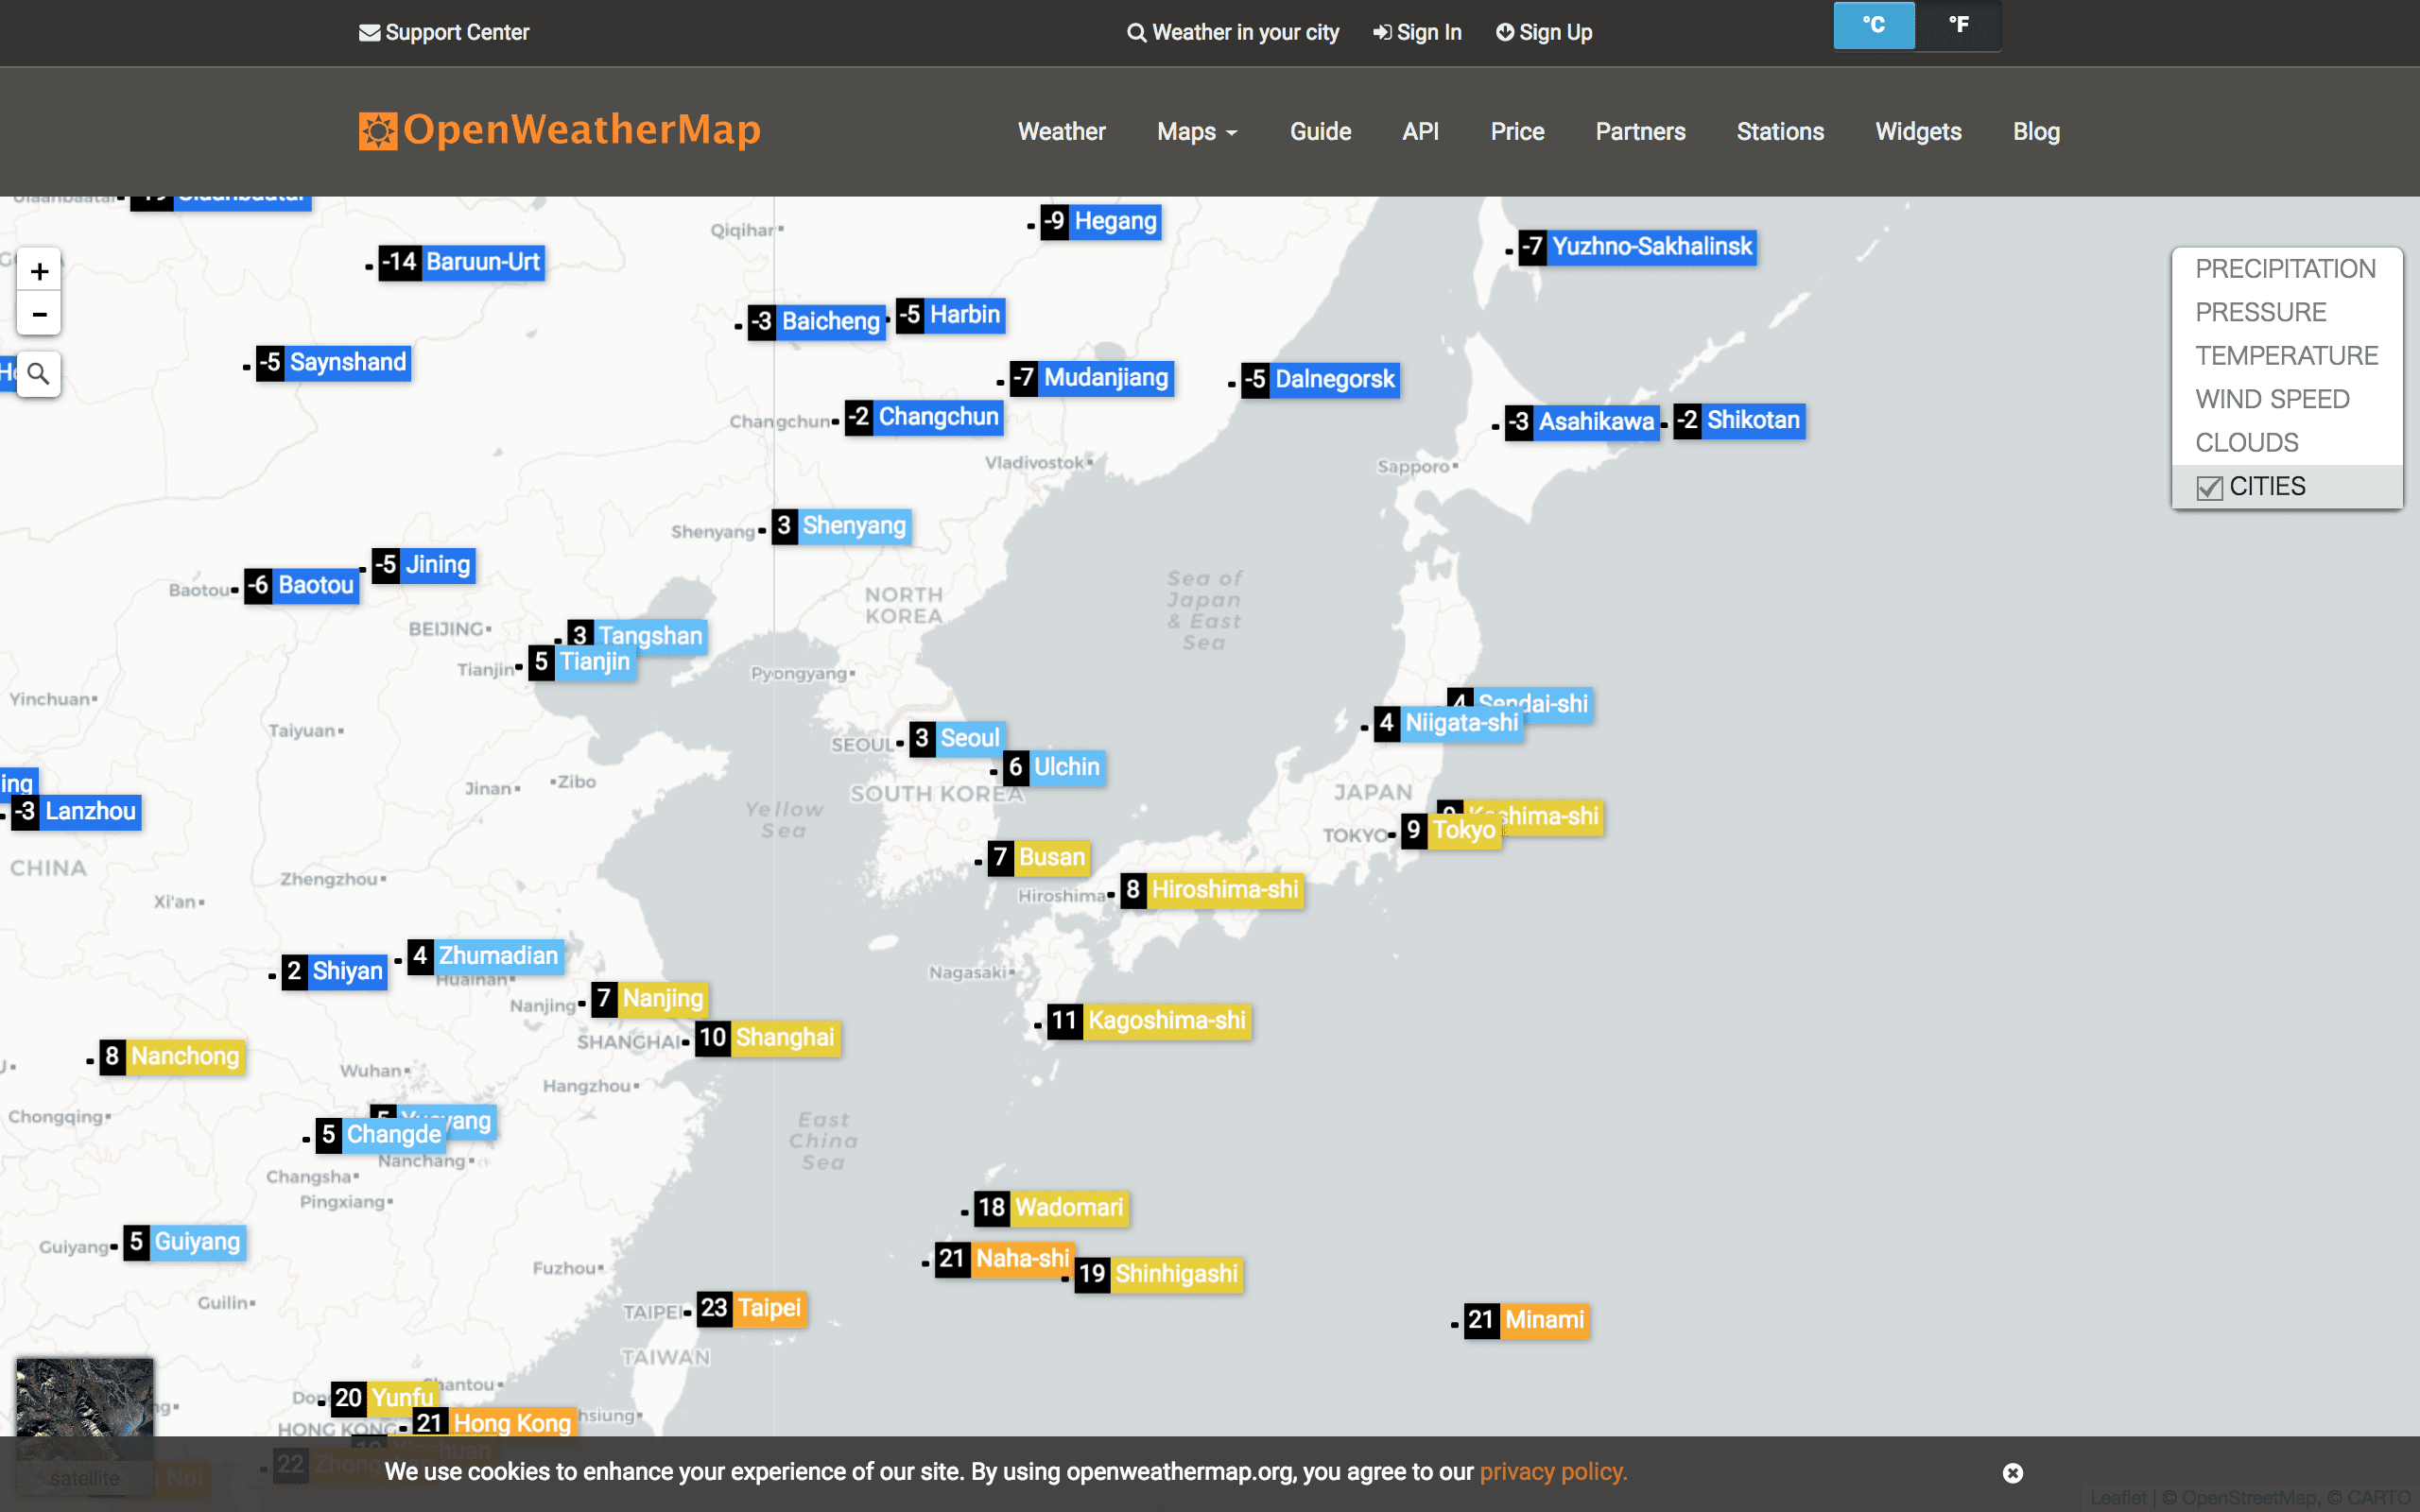This screenshot has height=1512, width=2420.
Task: Select the Seoul city marker
Action: pos(957,738)
